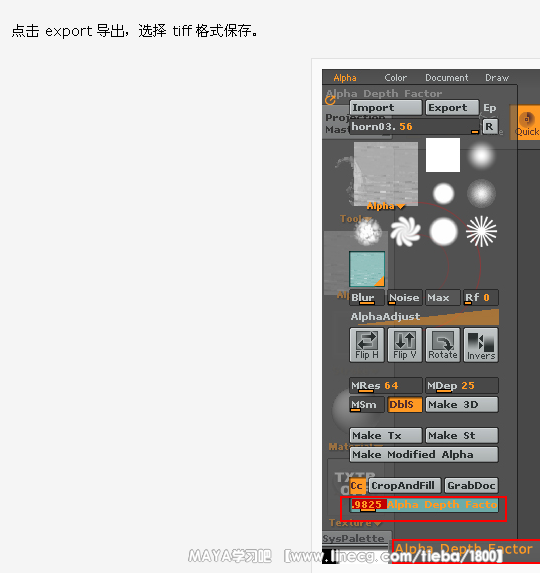This screenshot has width=540, height=573.
Task: Adjust the Rf radial fade slider
Action: coord(481,297)
